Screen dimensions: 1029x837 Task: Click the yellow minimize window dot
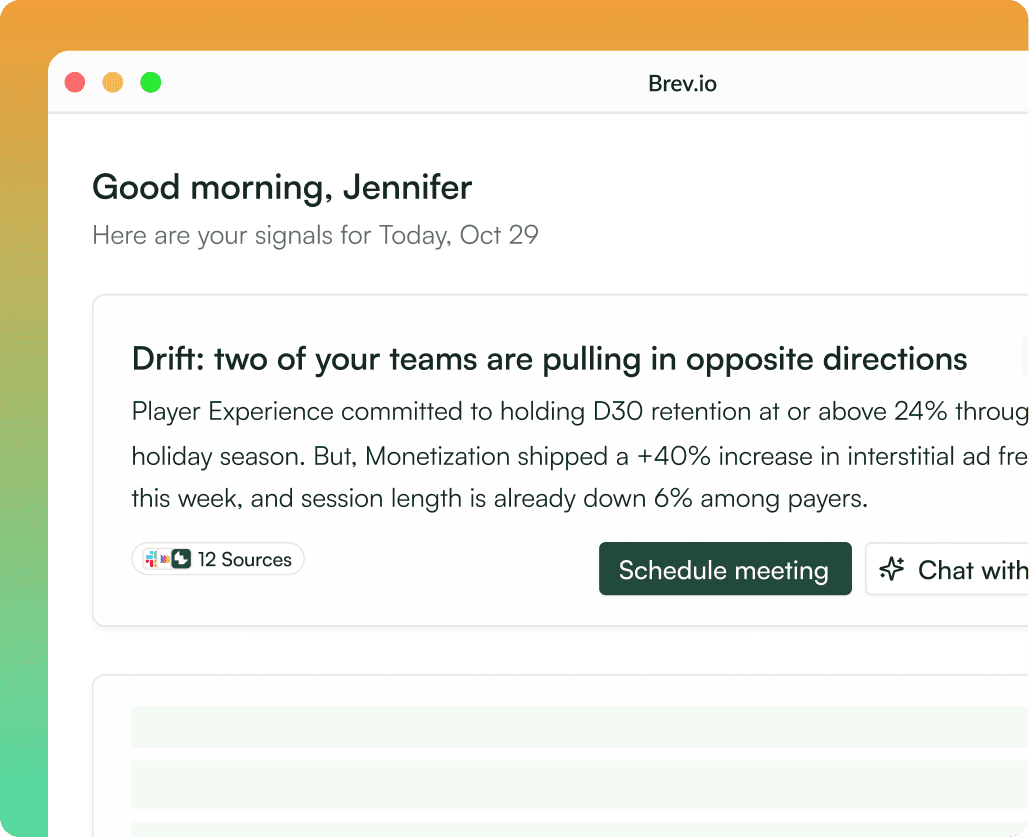(x=113, y=82)
